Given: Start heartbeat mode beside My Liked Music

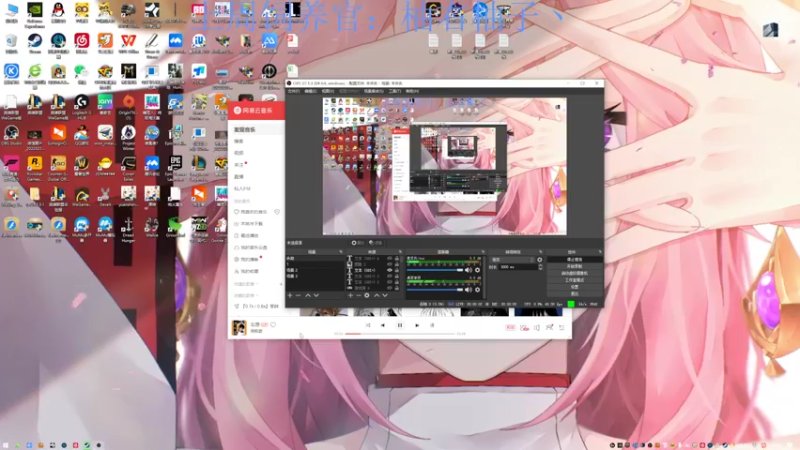Looking at the screenshot, I should 277,212.
